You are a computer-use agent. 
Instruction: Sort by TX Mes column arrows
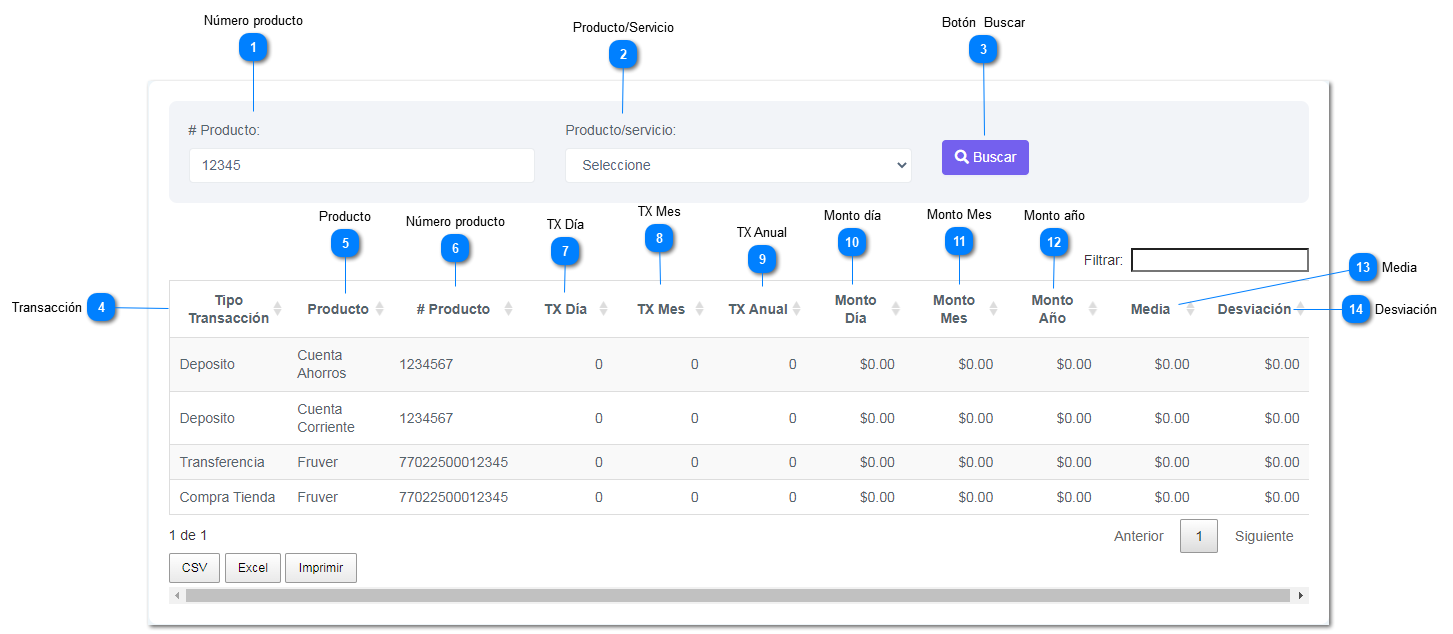tap(700, 309)
